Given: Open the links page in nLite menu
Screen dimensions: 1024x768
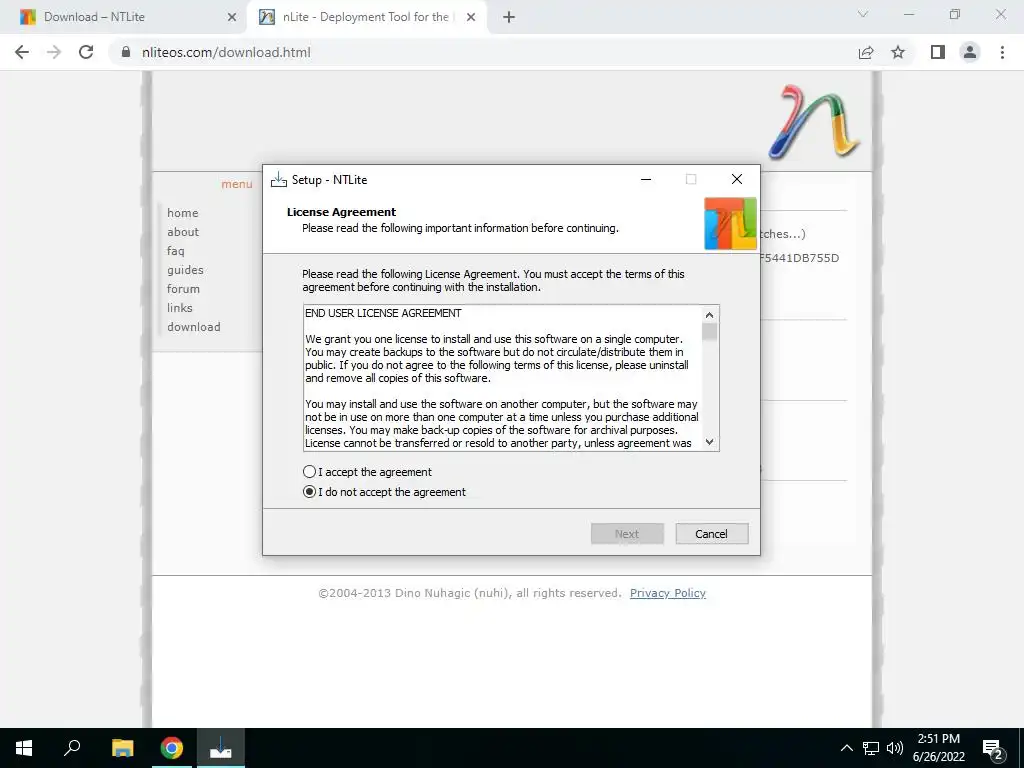Looking at the screenshot, I should point(180,308).
